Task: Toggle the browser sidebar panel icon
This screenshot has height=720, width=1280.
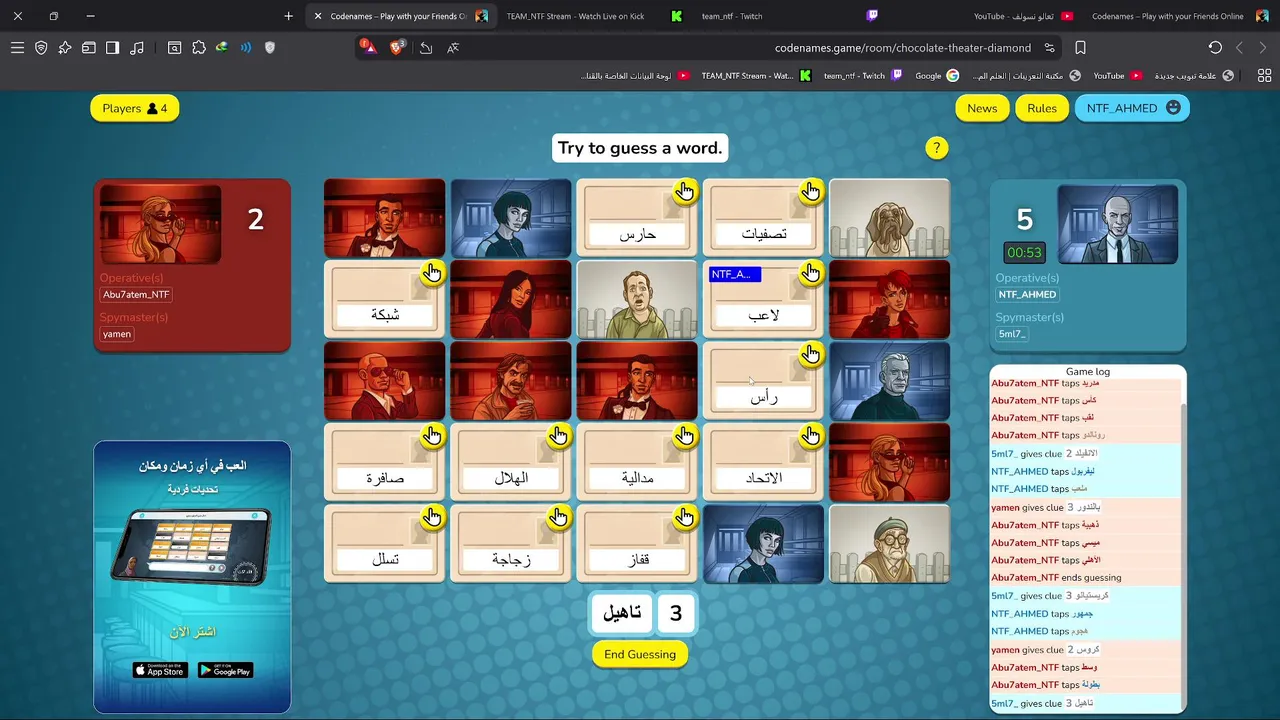Action: coord(112,48)
